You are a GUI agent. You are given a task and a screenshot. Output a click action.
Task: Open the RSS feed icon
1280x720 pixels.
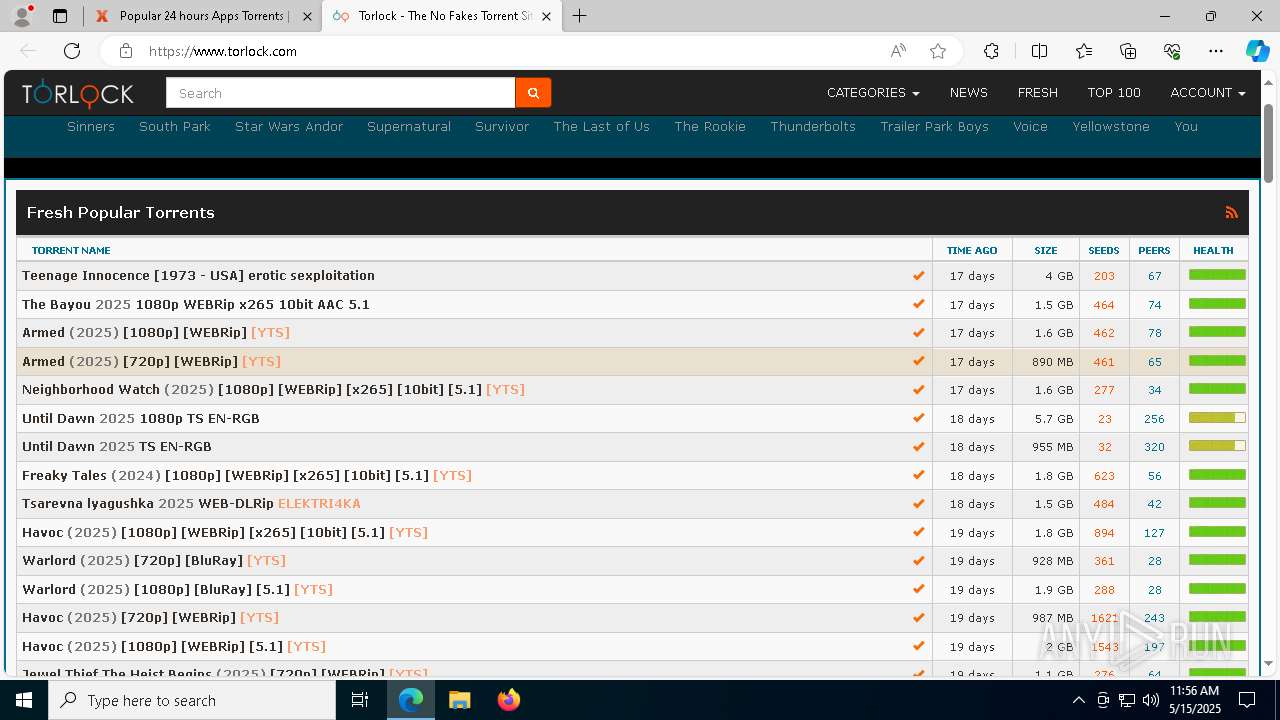(1231, 212)
